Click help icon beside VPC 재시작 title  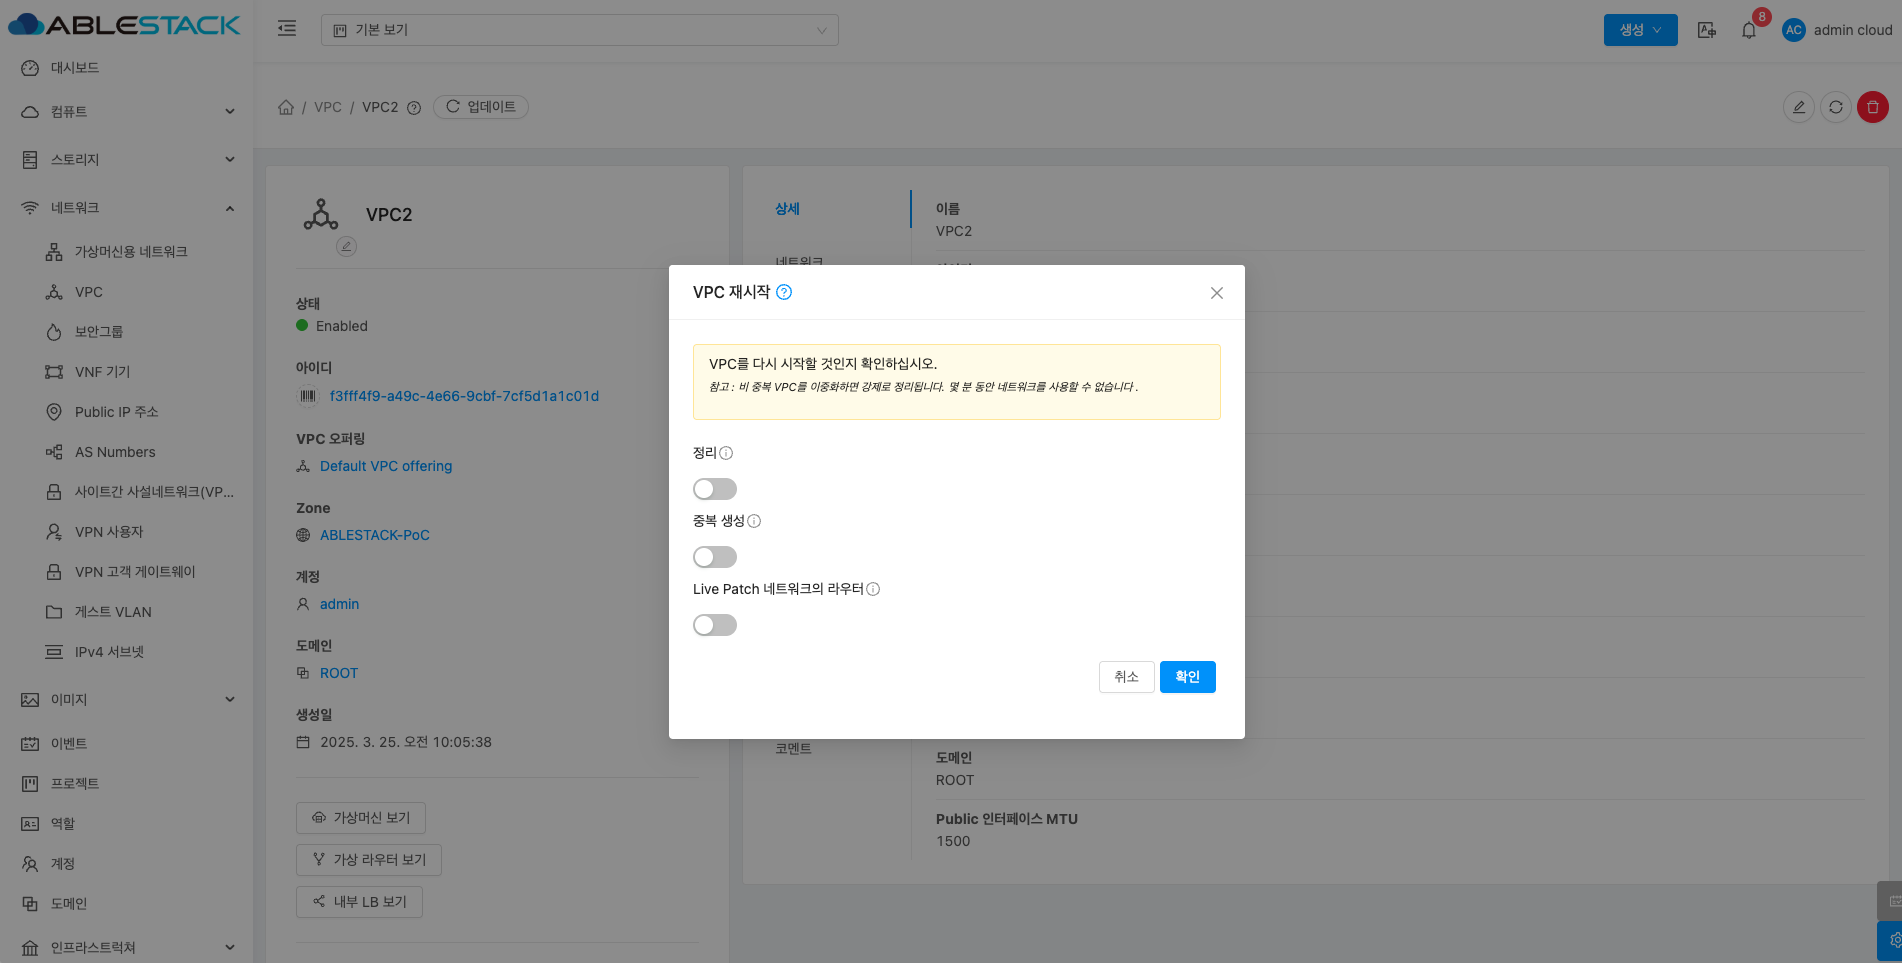click(x=784, y=292)
